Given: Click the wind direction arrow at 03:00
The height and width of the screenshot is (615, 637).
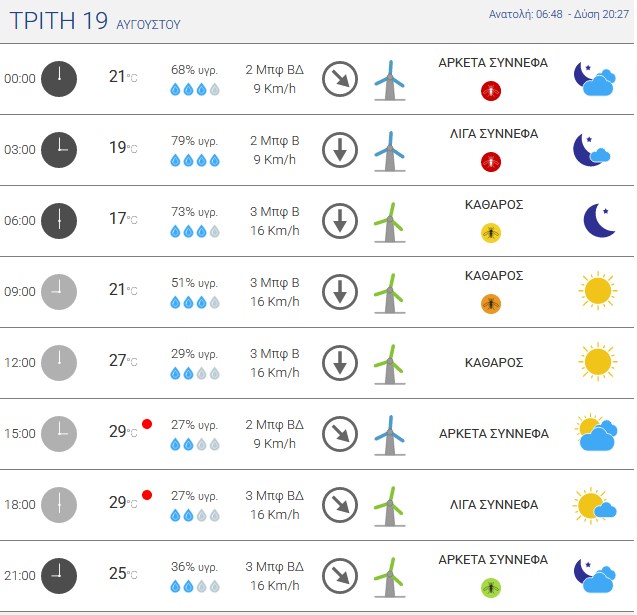Looking at the screenshot, I should pos(340,150).
